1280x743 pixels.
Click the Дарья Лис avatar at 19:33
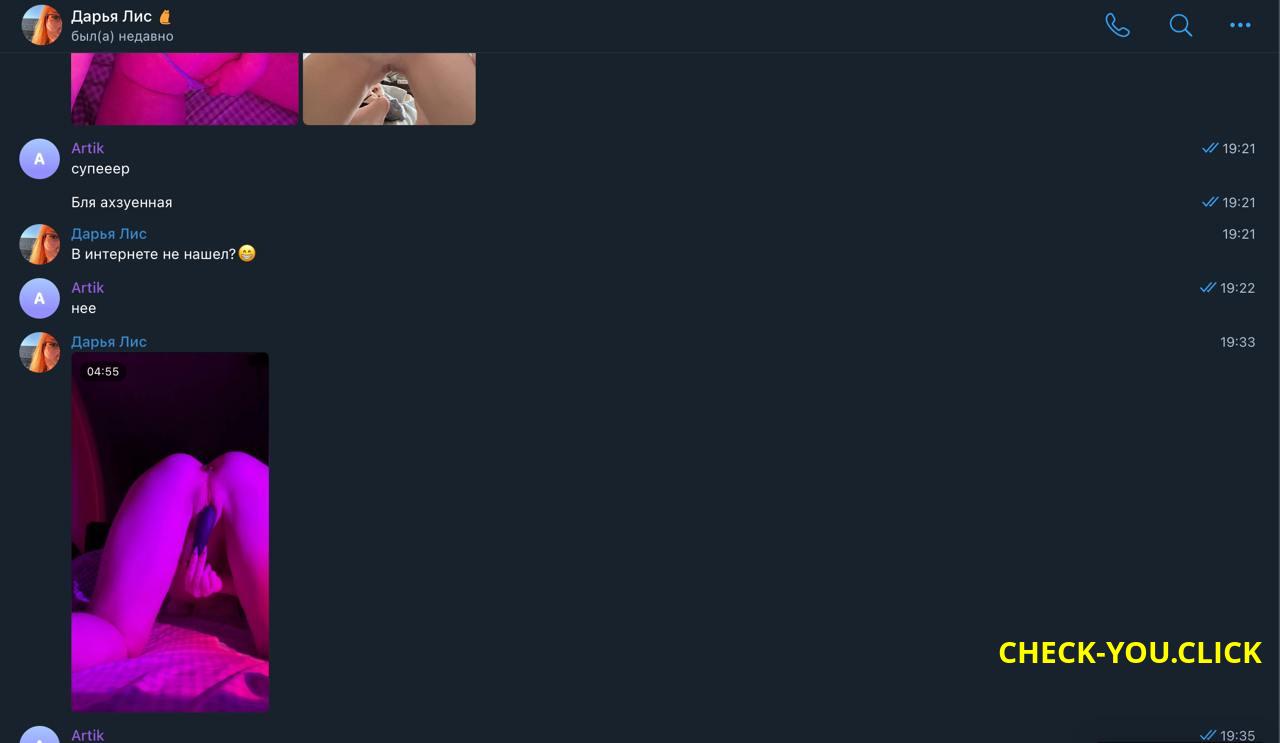40,353
